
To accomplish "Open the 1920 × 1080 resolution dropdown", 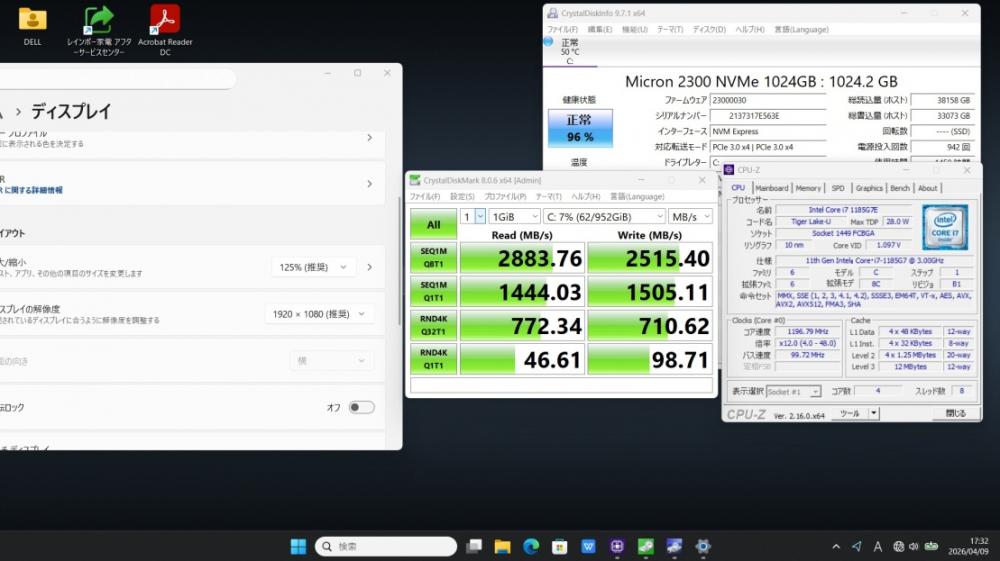I will tap(322, 314).
